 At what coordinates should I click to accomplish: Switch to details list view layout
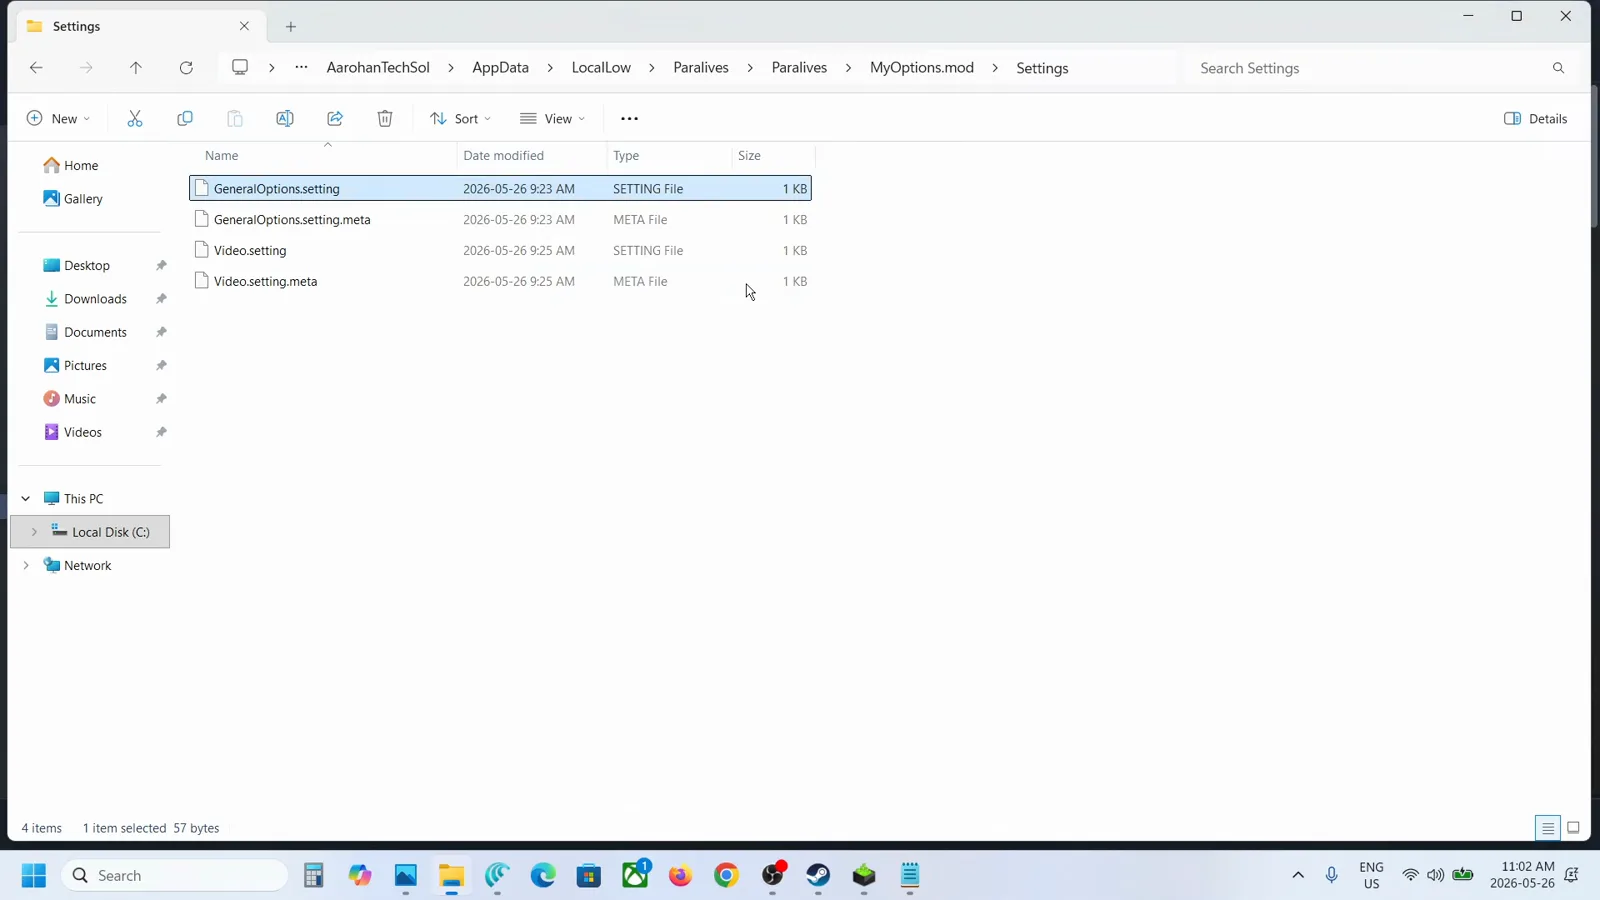1547,828
